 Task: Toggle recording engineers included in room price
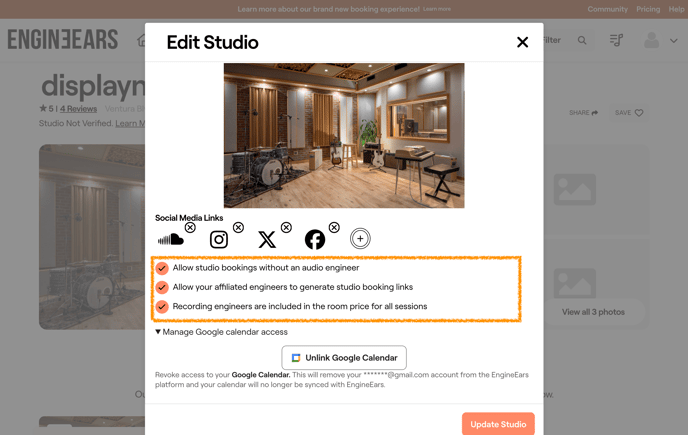point(162,307)
